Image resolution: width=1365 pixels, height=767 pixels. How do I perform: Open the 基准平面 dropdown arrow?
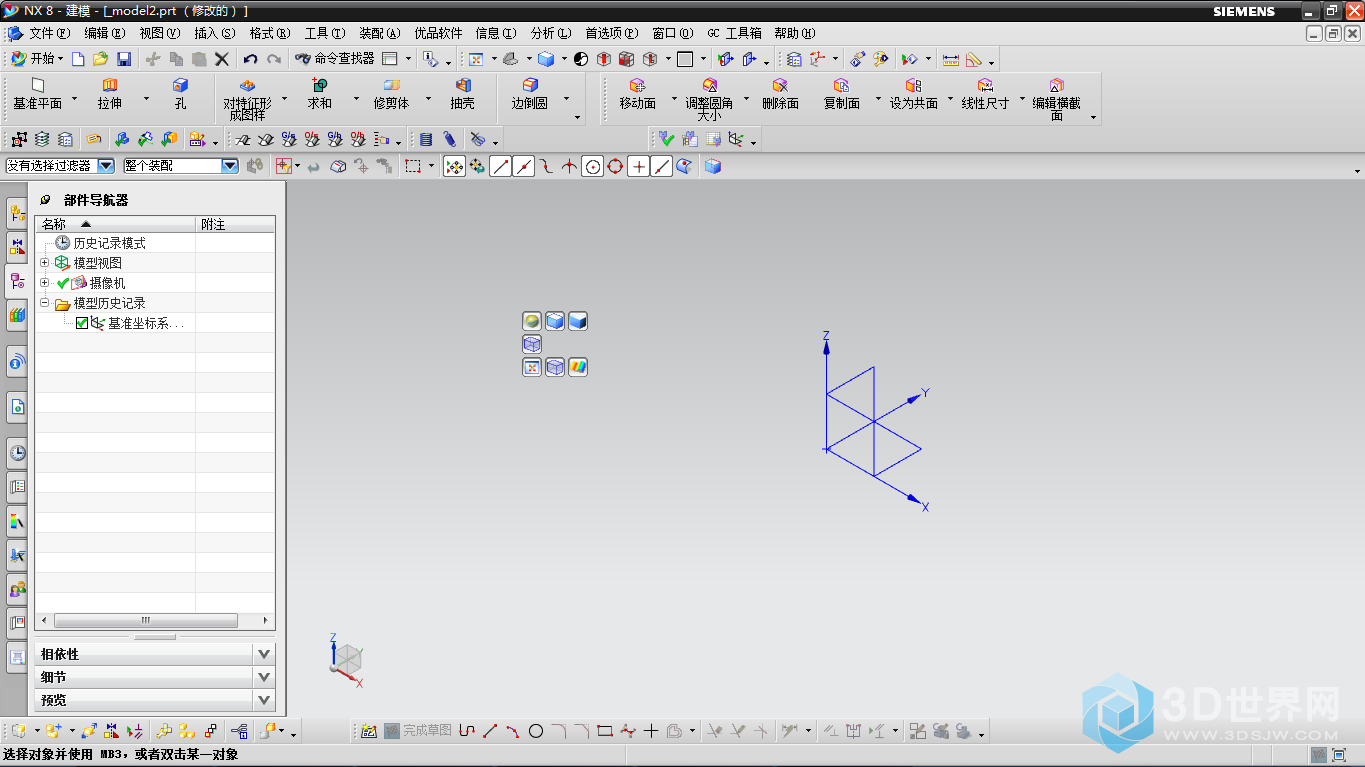(x=74, y=98)
